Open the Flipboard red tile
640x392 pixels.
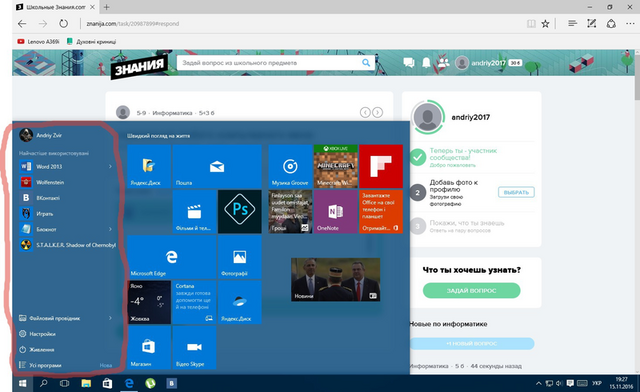pos(381,166)
